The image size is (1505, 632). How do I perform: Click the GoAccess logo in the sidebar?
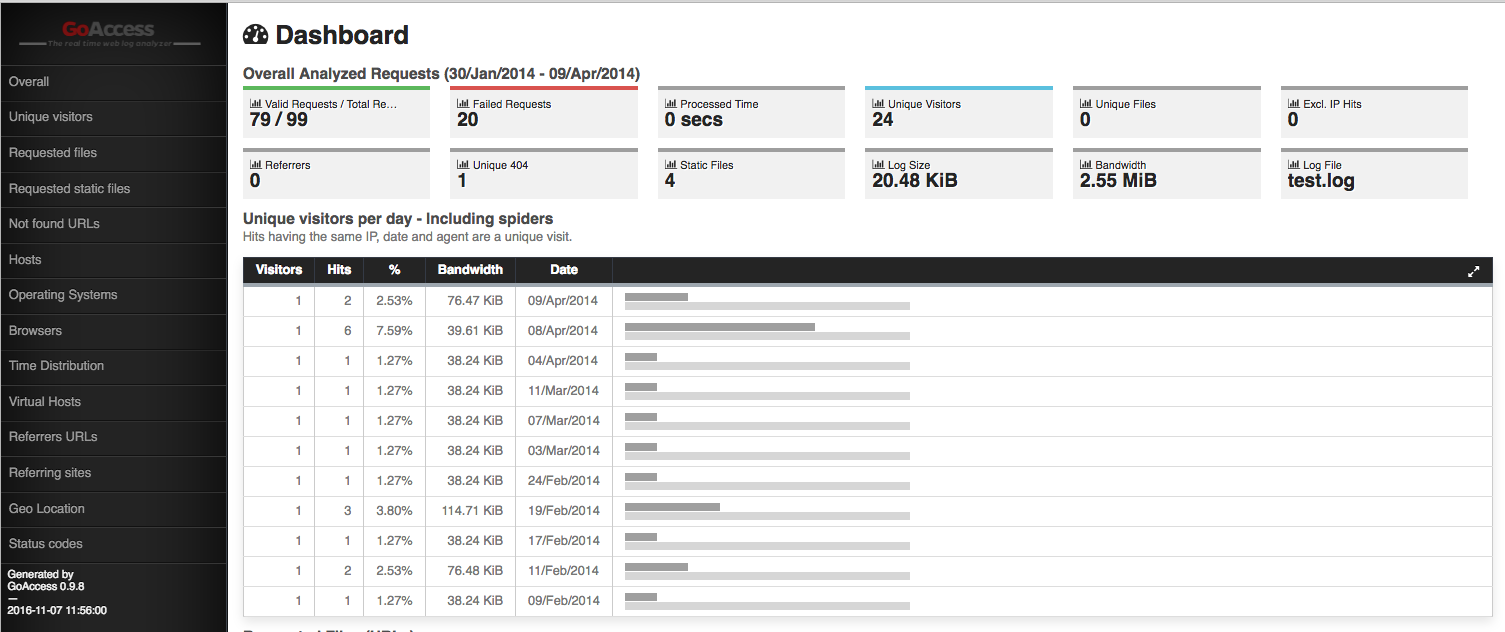[110, 34]
